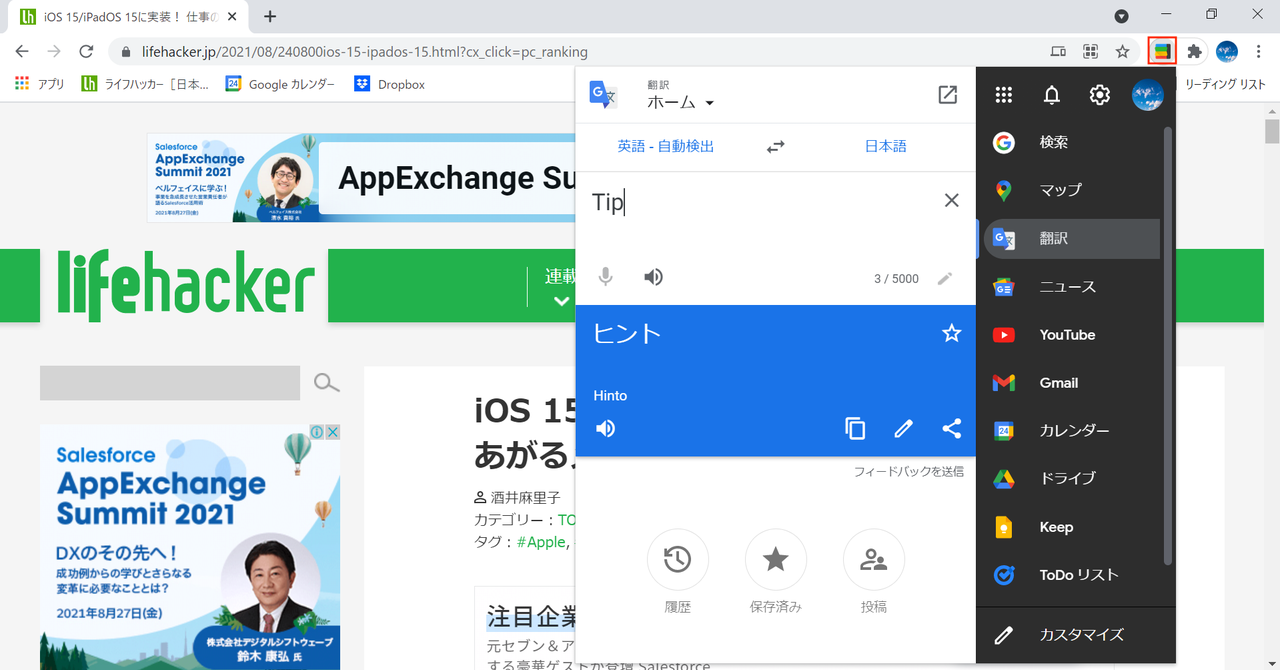The height and width of the screenshot is (670, 1280).
Task: Swap translation languages
Action: pyautogui.click(x=776, y=146)
